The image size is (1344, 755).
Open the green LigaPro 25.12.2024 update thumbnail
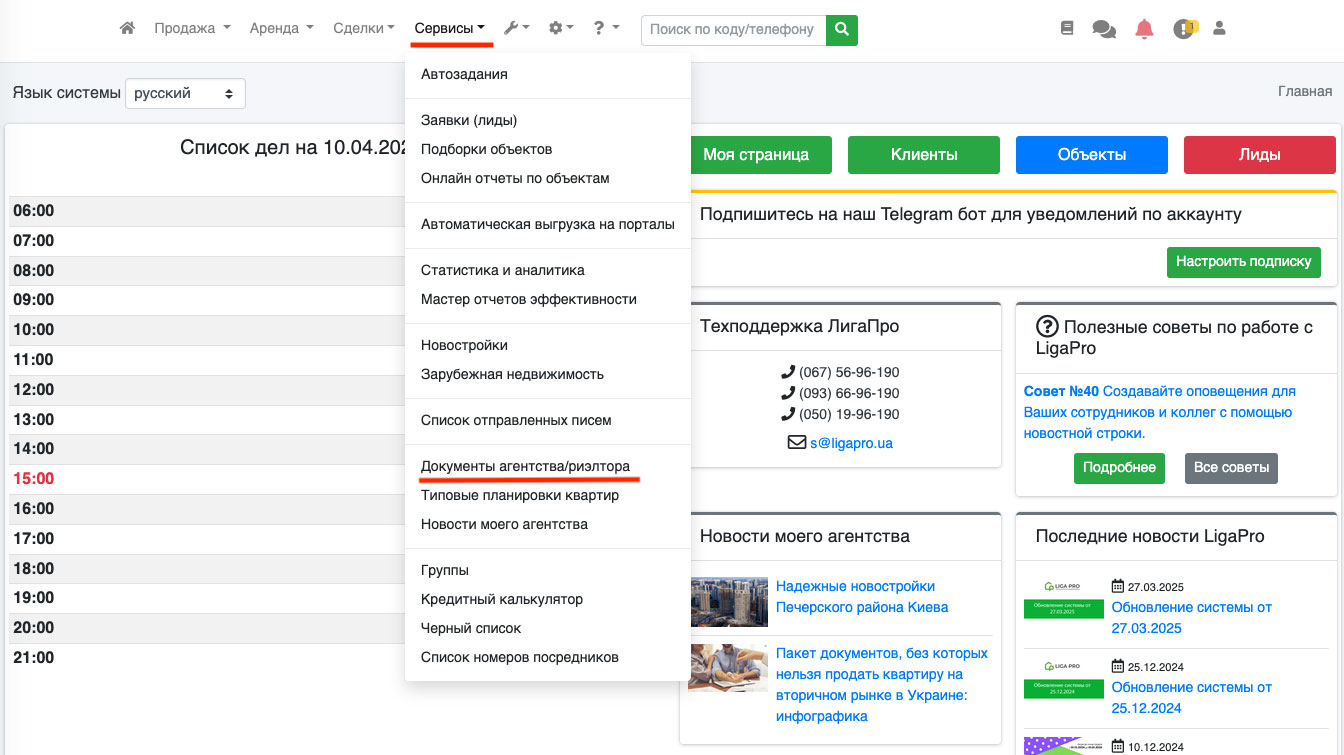coord(1064,677)
